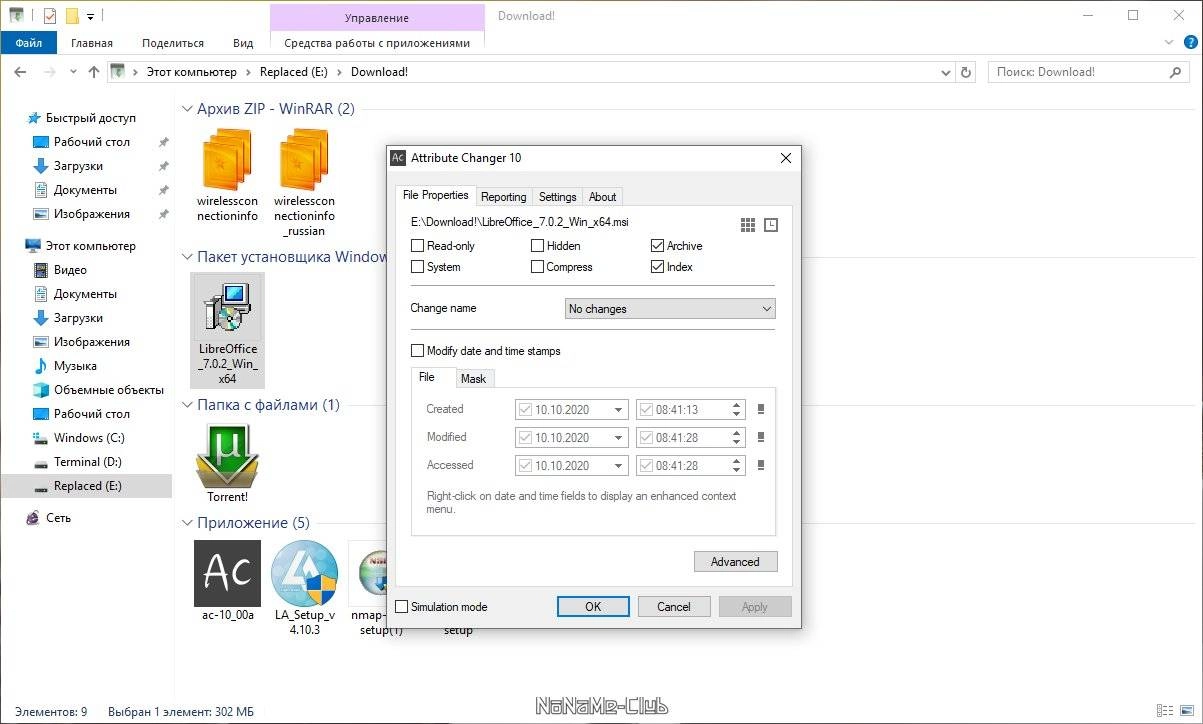Click the Up one level arrow
The width and height of the screenshot is (1203, 724).
94,72
